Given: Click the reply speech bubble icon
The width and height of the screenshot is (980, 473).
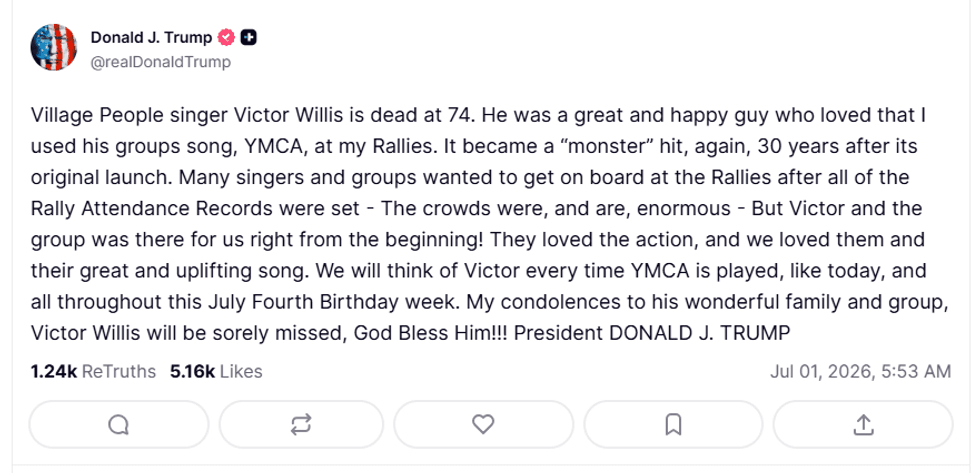Looking at the screenshot, I should tap(118, 425).
